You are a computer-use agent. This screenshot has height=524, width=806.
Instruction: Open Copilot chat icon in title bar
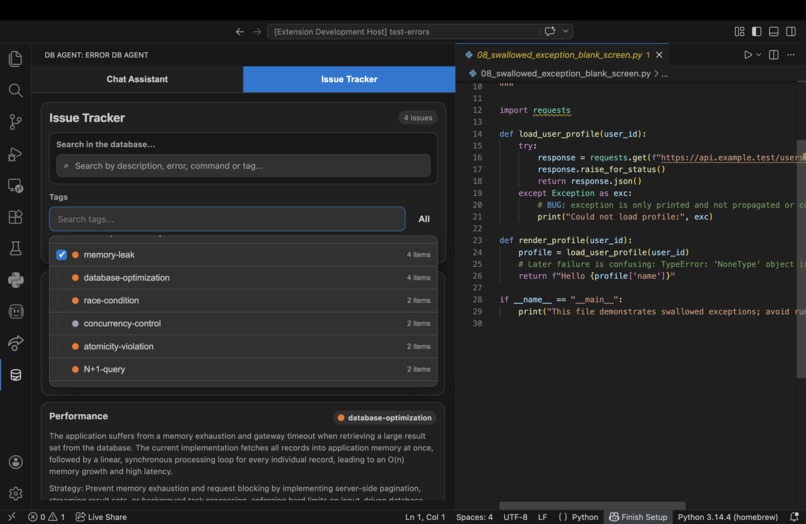[x=549, y=31]
